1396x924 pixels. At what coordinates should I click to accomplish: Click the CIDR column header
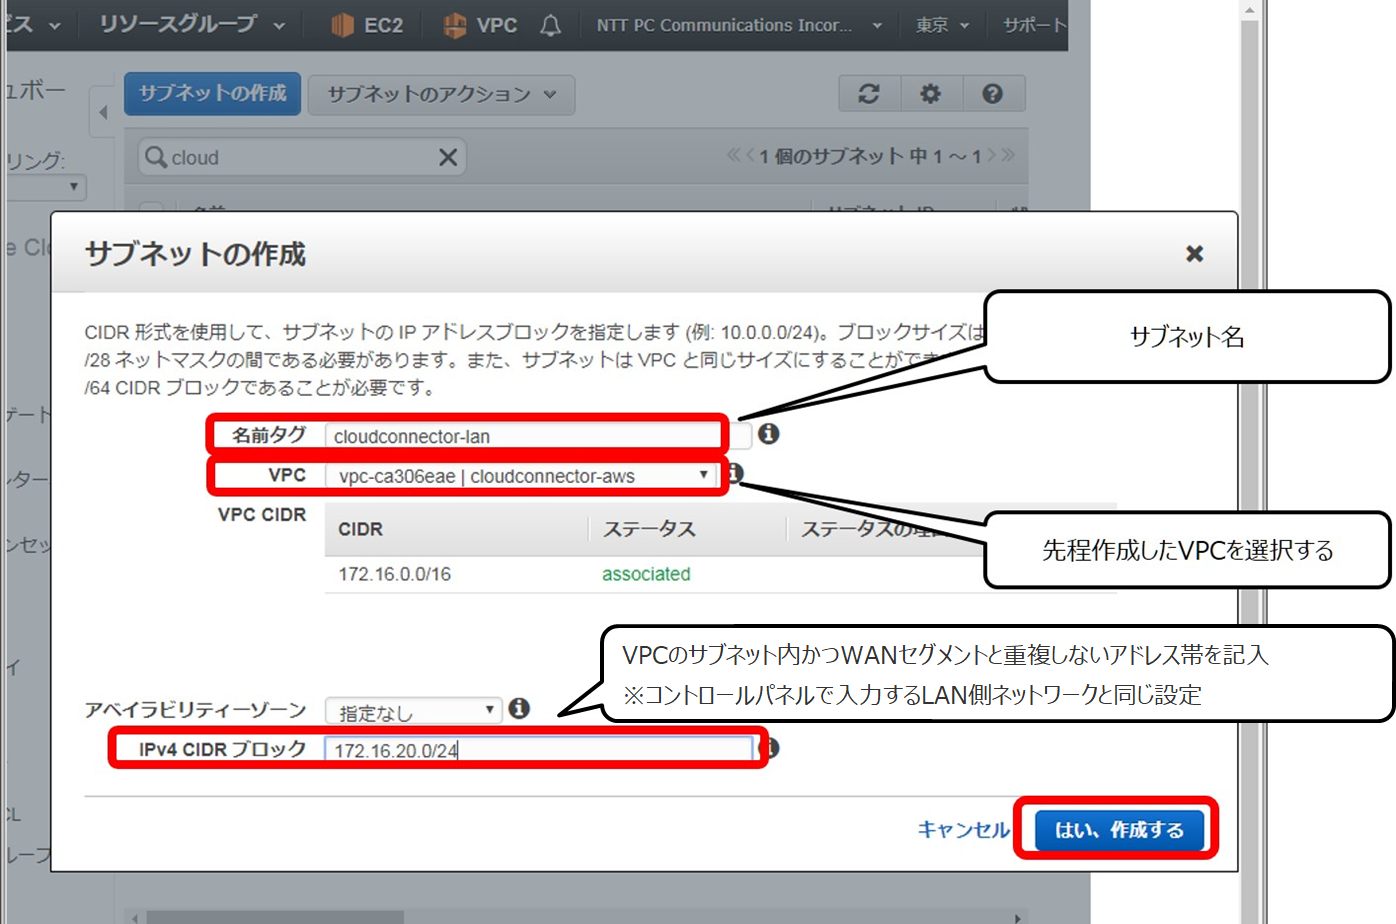(x=361, y=529)
